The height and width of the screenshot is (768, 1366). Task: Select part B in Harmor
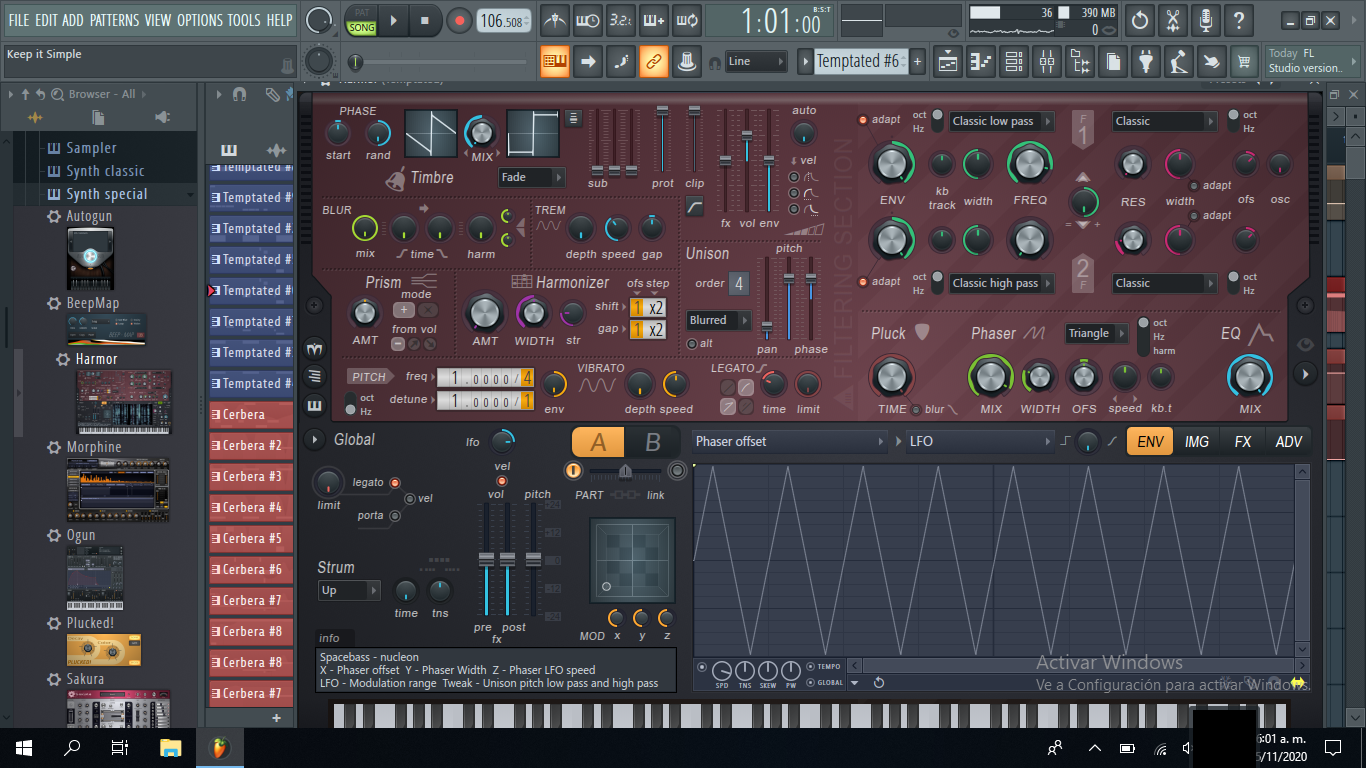coord(653,442)
